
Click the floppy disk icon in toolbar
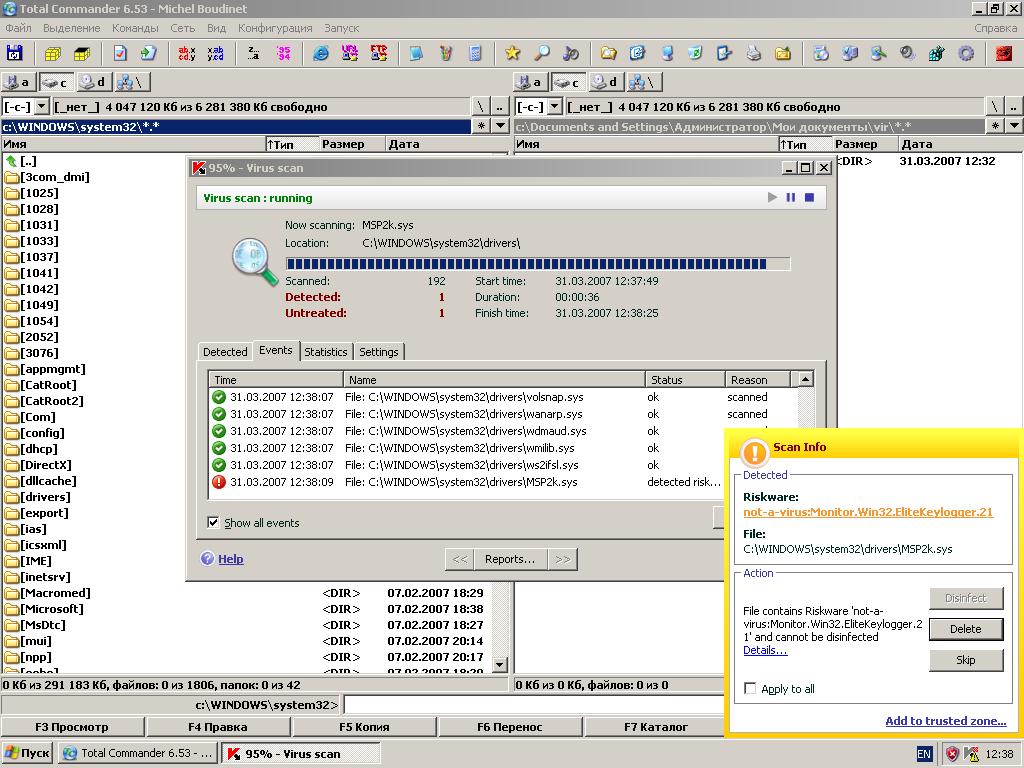(x=14, y=53)
